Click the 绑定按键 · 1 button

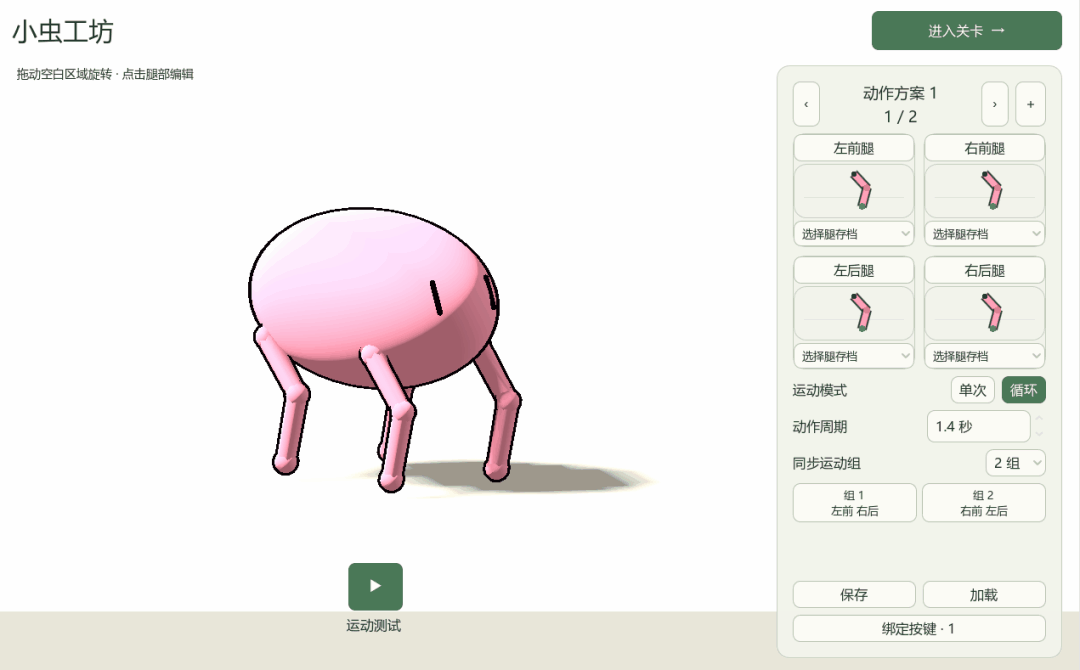pos(919,628)
